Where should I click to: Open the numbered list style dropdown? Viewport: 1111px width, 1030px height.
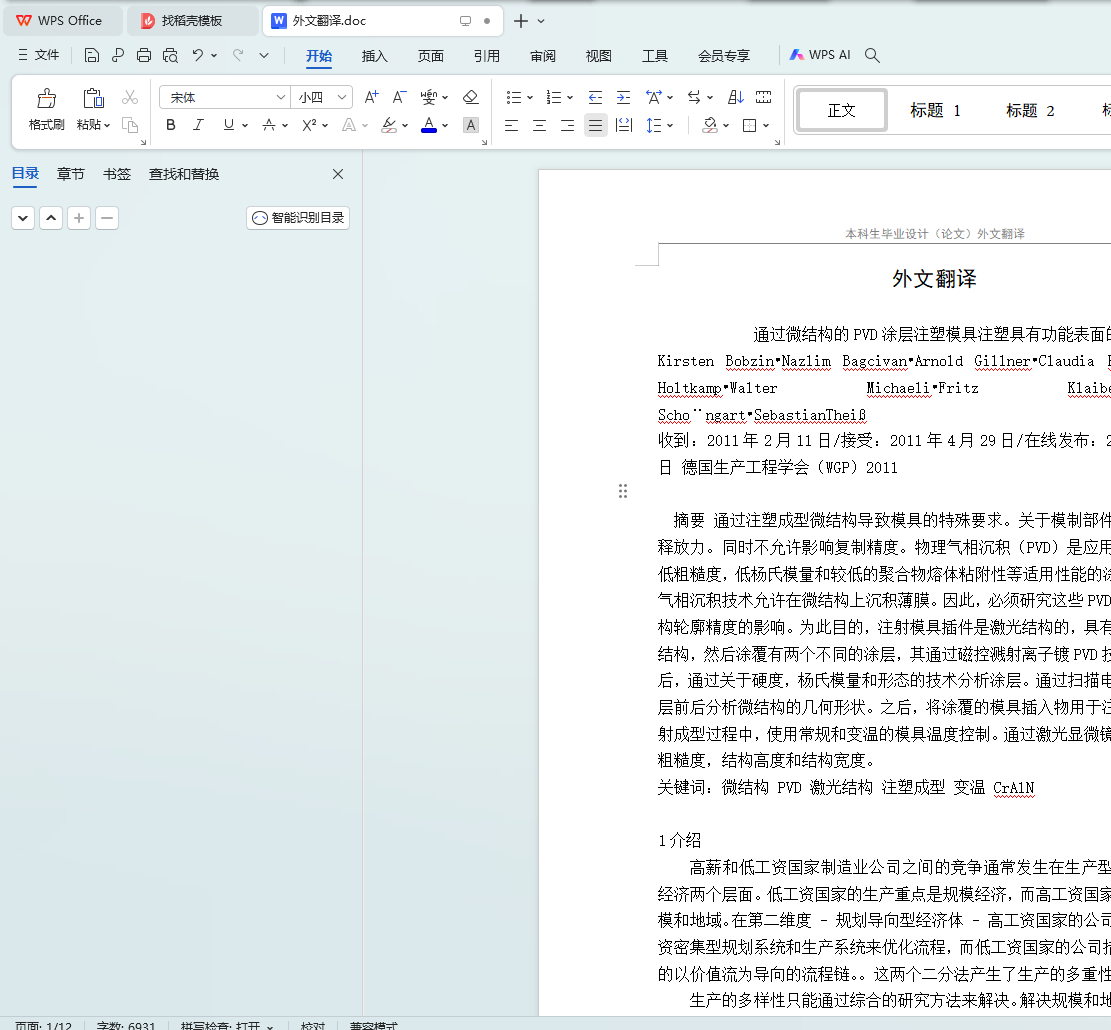[x=570, y=98]
